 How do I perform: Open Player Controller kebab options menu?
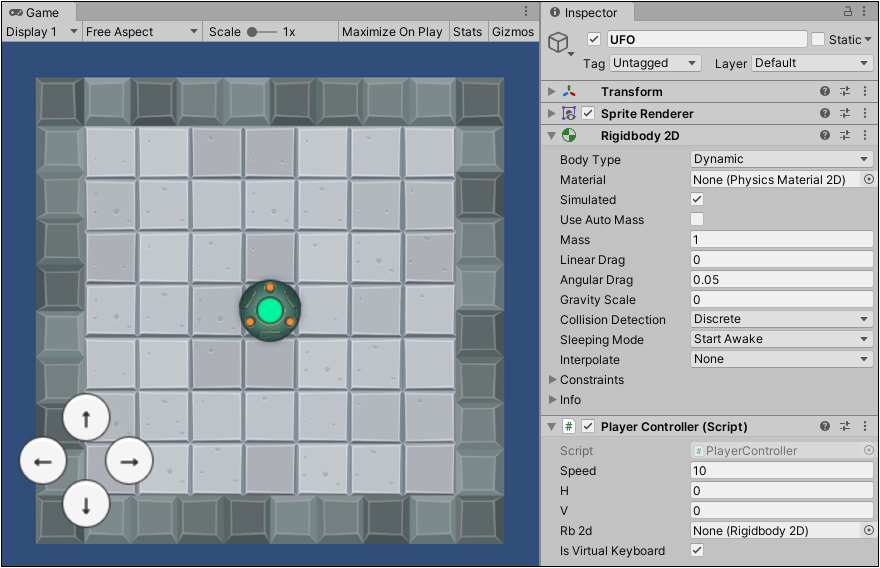point(865,427)
